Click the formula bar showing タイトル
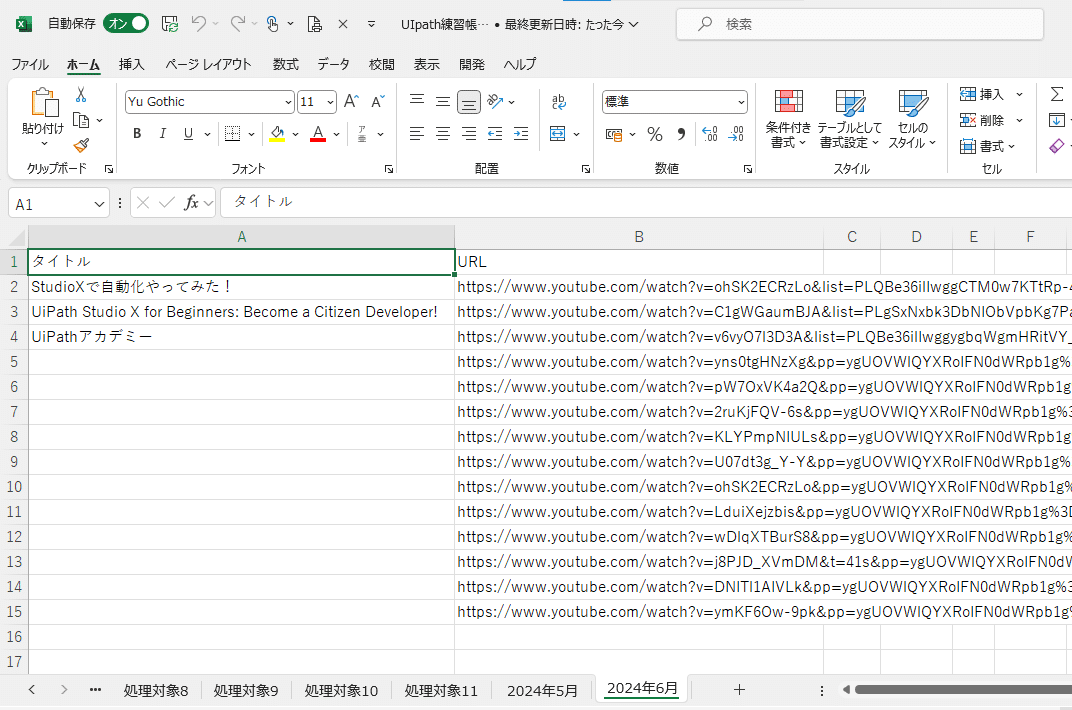Image resolution: width=1072 pixels, height=710 pixels. [645, 202]
